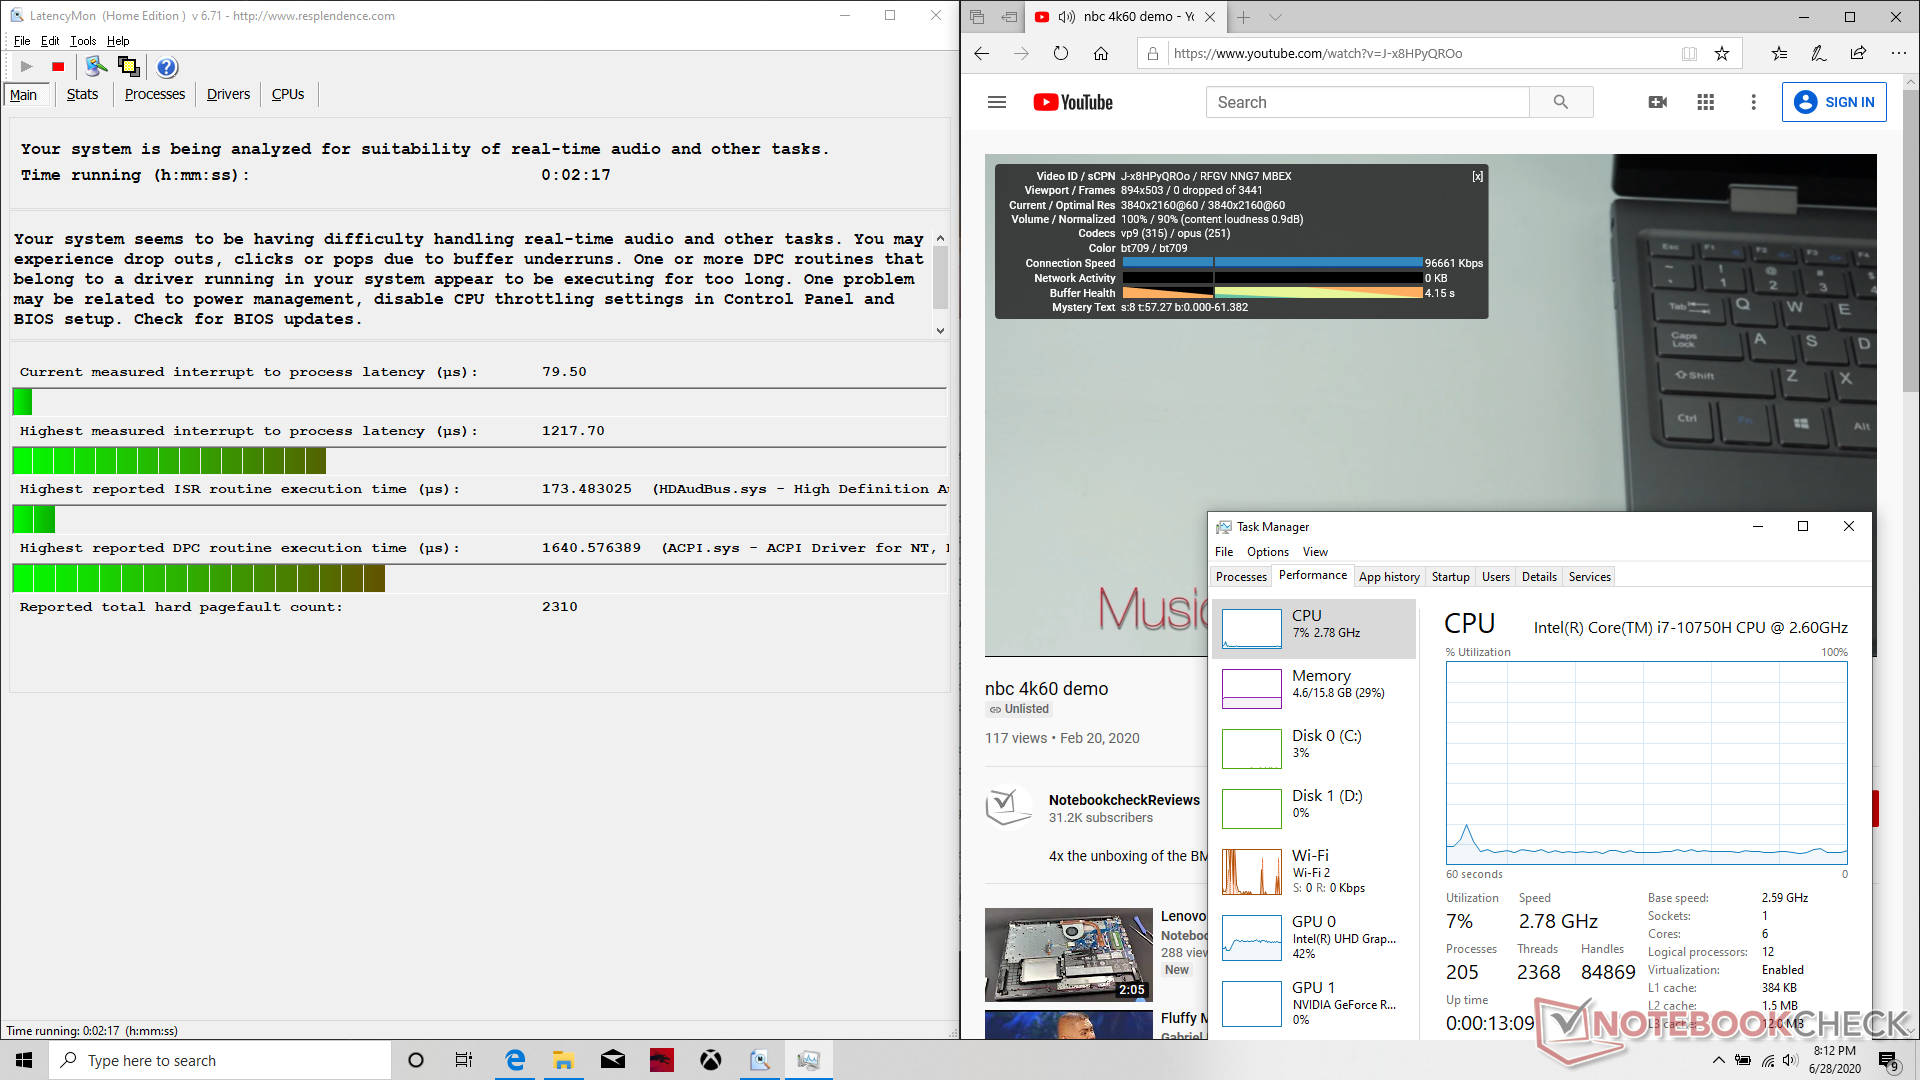1920x1080 pixels.
Task: Click the LatencyMon always-on-top windows icon
Action: [129, 67]
